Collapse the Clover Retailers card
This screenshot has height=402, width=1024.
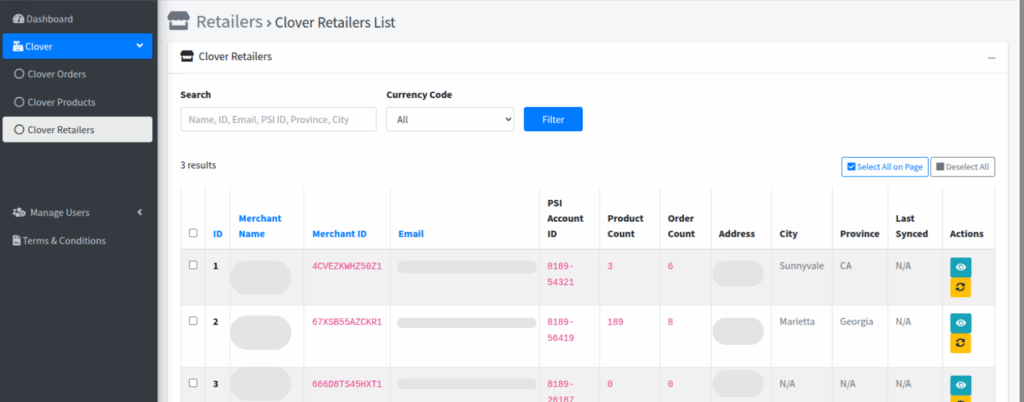991,58
